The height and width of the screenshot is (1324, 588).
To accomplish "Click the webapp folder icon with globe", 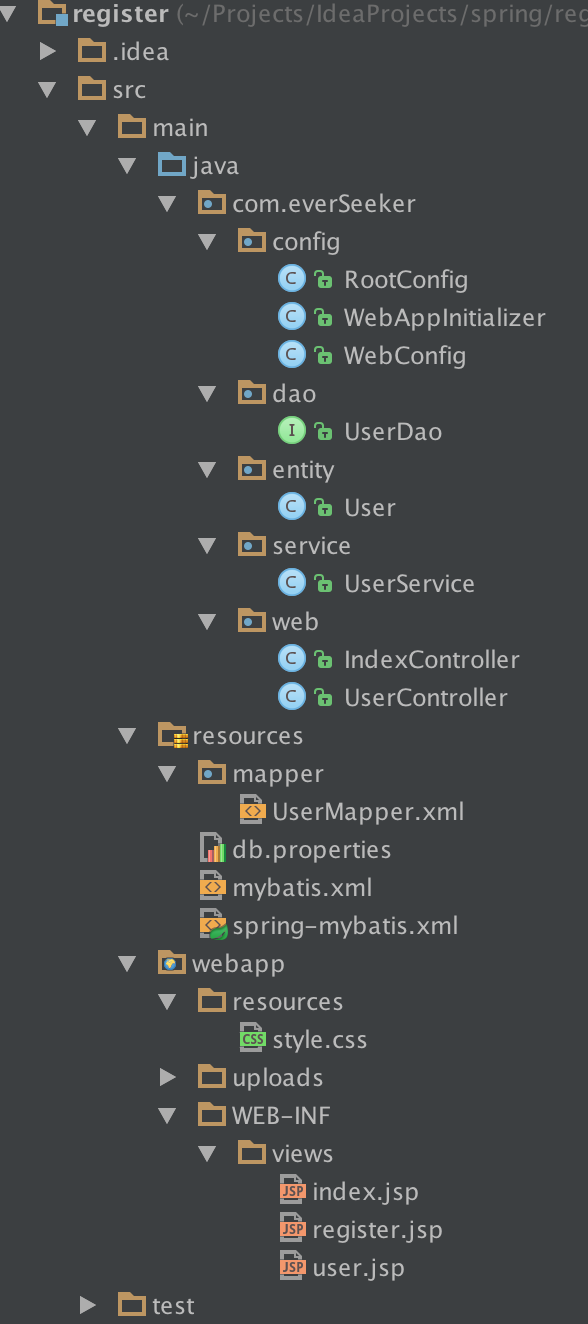I will point(173,963).
